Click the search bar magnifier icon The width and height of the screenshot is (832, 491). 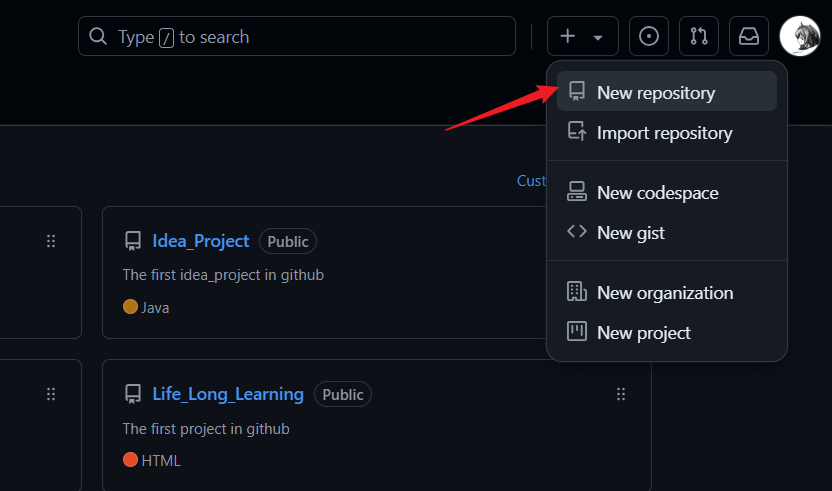point(98,36)
